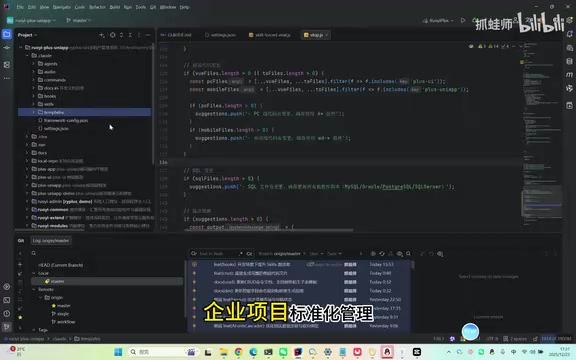Open the master branch dropdown in toolbar

coord(78,20)
